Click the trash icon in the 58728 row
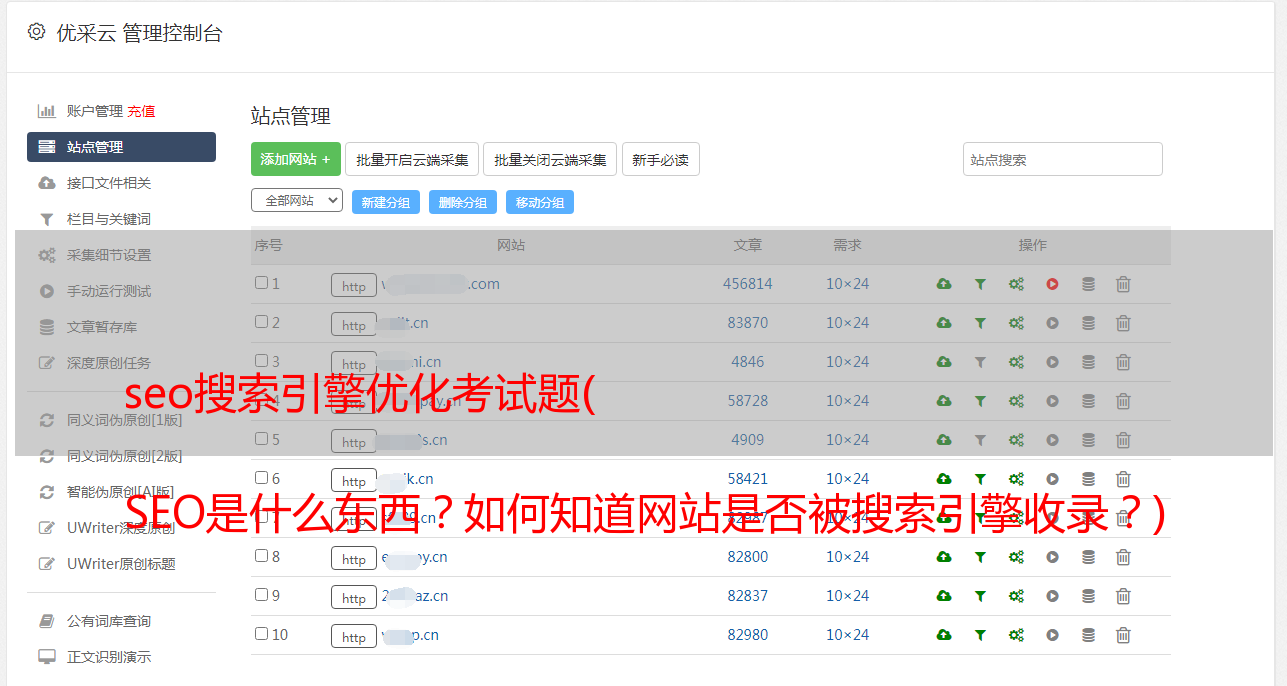This screenshot has width=1287, height=686. pos(1123,401)
